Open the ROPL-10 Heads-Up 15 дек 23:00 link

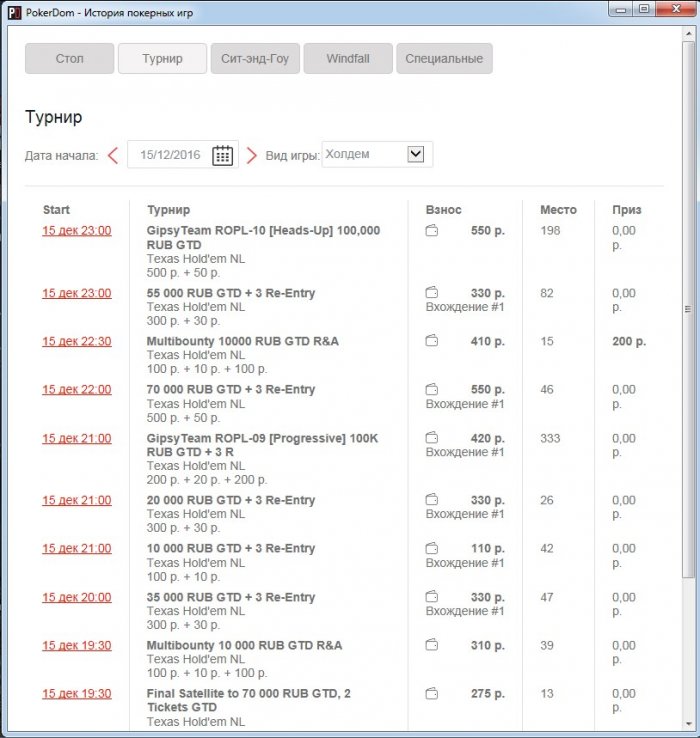point(77,231)
